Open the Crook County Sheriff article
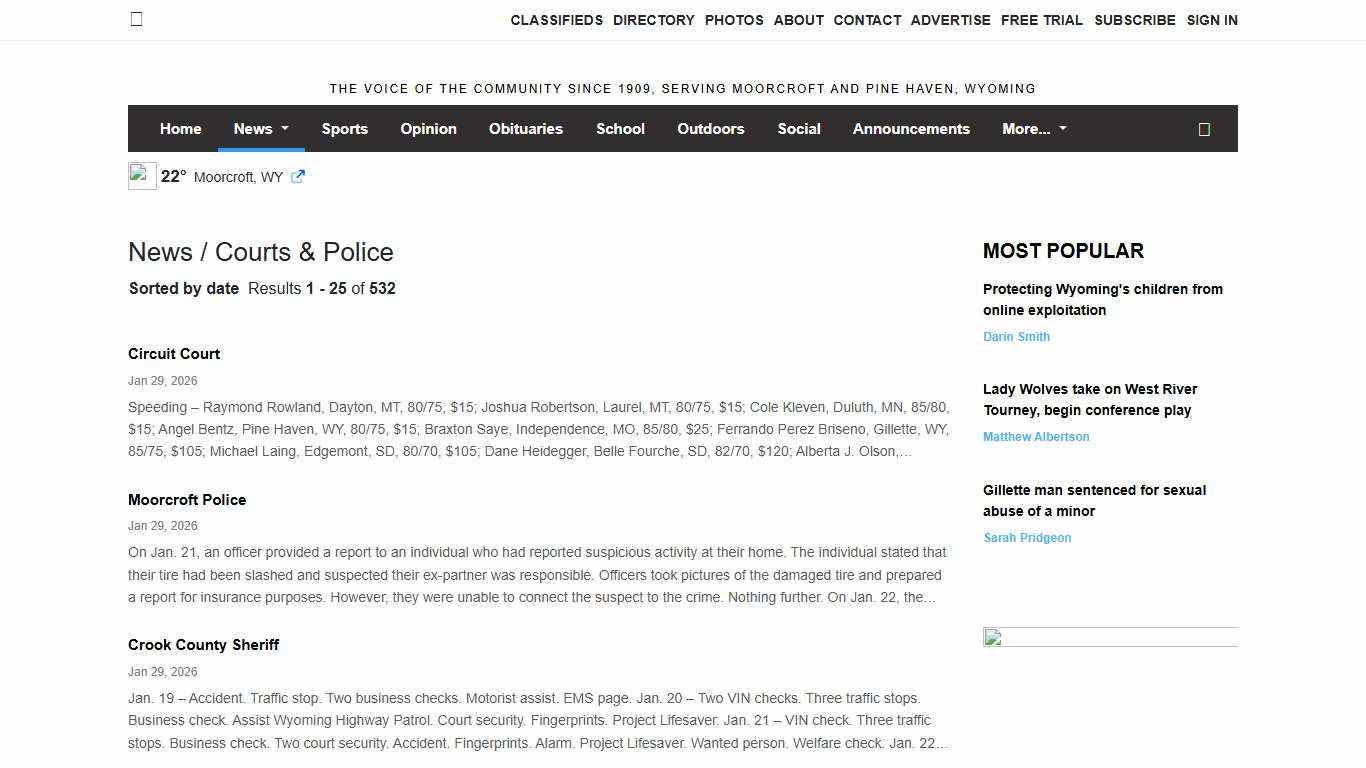This screenshot has height=768, width=1366. [203, 645]
